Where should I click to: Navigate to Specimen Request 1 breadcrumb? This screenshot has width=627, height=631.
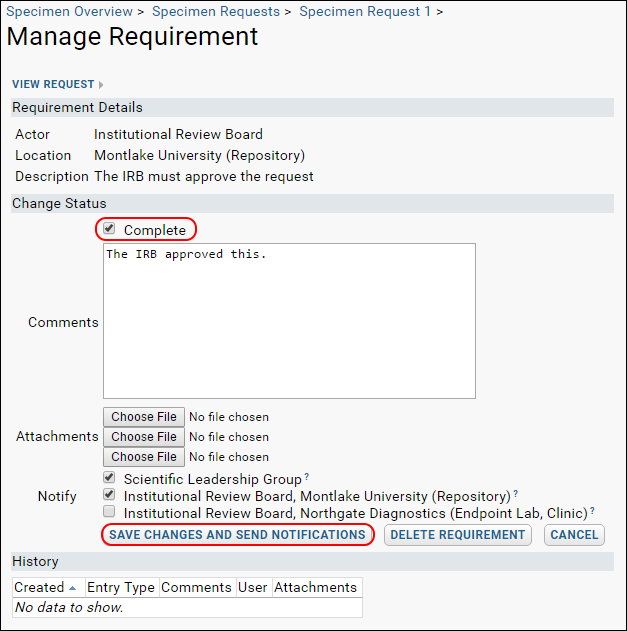365,11
